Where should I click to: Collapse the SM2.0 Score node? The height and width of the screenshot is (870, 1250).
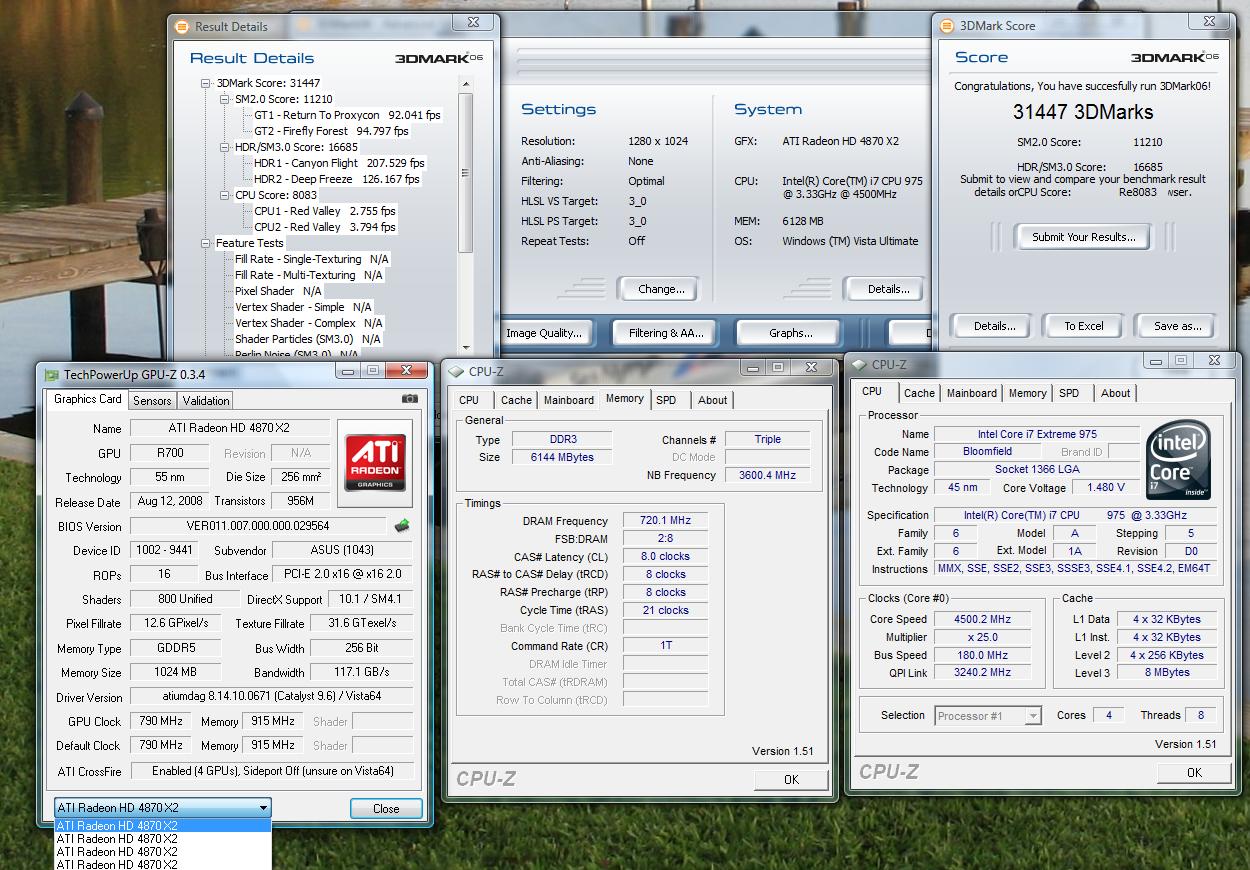coord(225,99)
